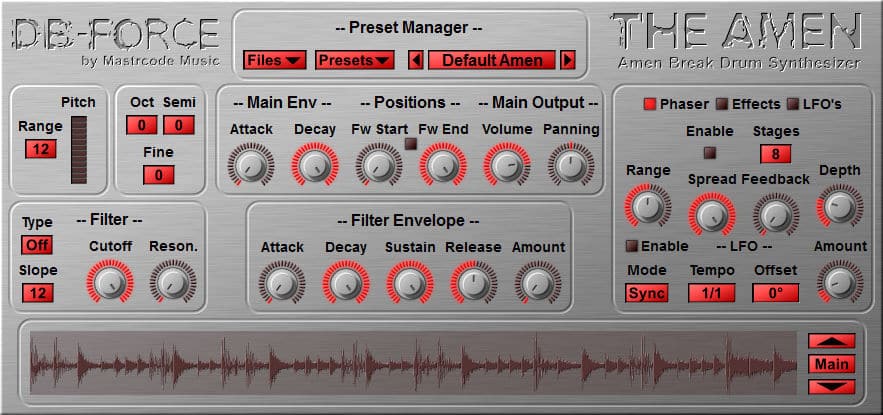Toggle the Phaser Enable LED

[710, 152]
